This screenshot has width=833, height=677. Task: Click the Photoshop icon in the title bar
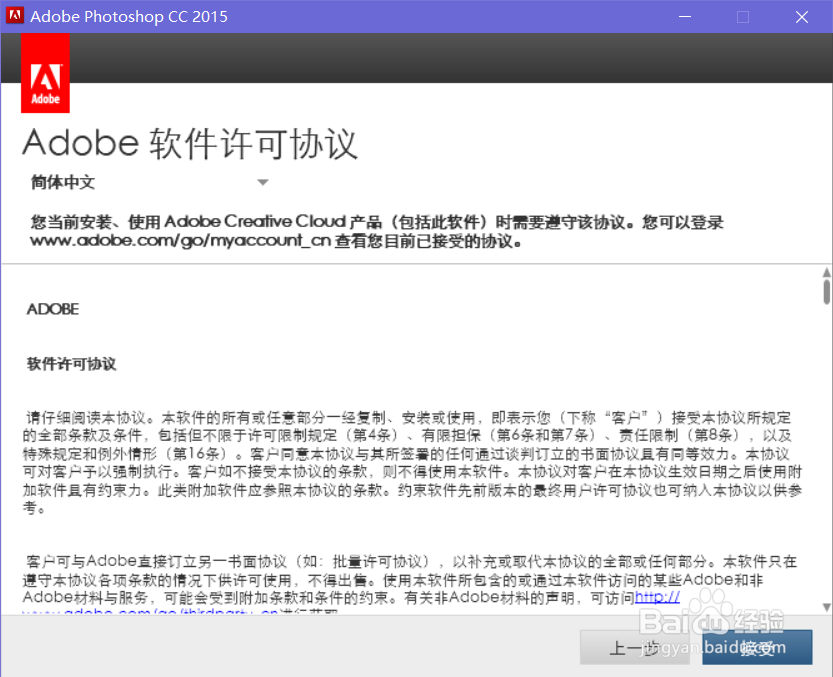pyautogui.click(x=13, y=16)
